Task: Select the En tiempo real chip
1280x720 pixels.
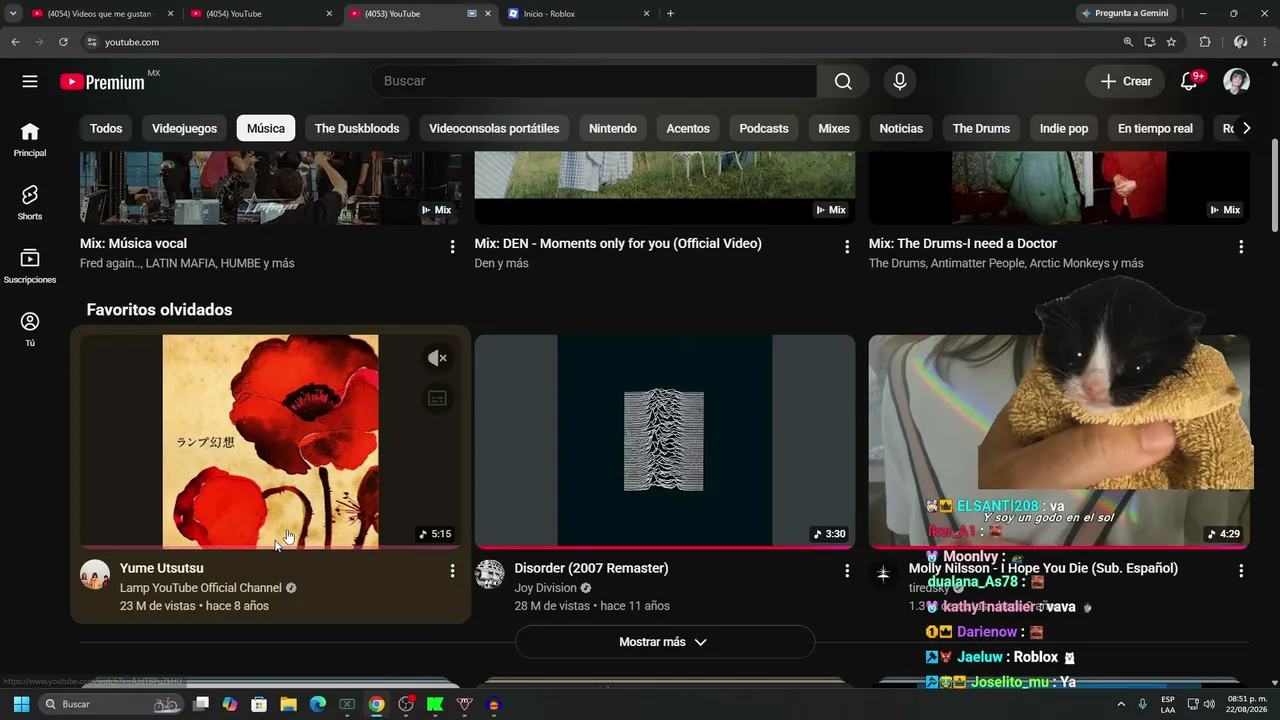Action: 1155,128
